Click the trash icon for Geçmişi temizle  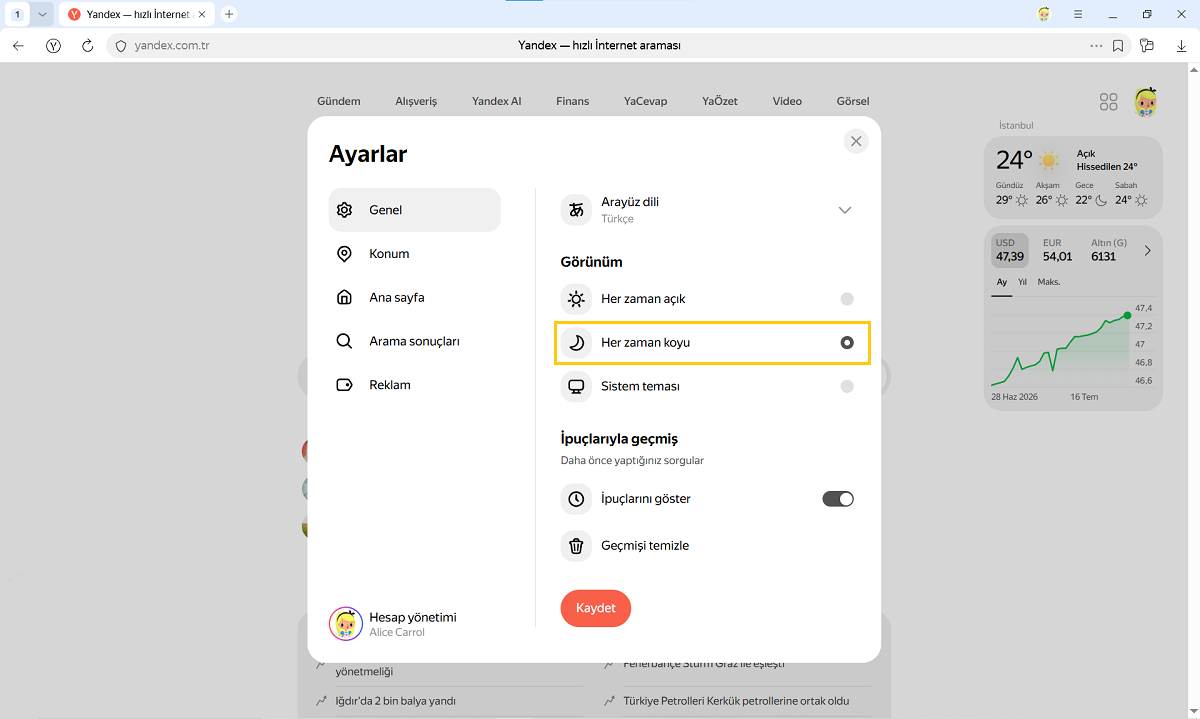[576, 546]
